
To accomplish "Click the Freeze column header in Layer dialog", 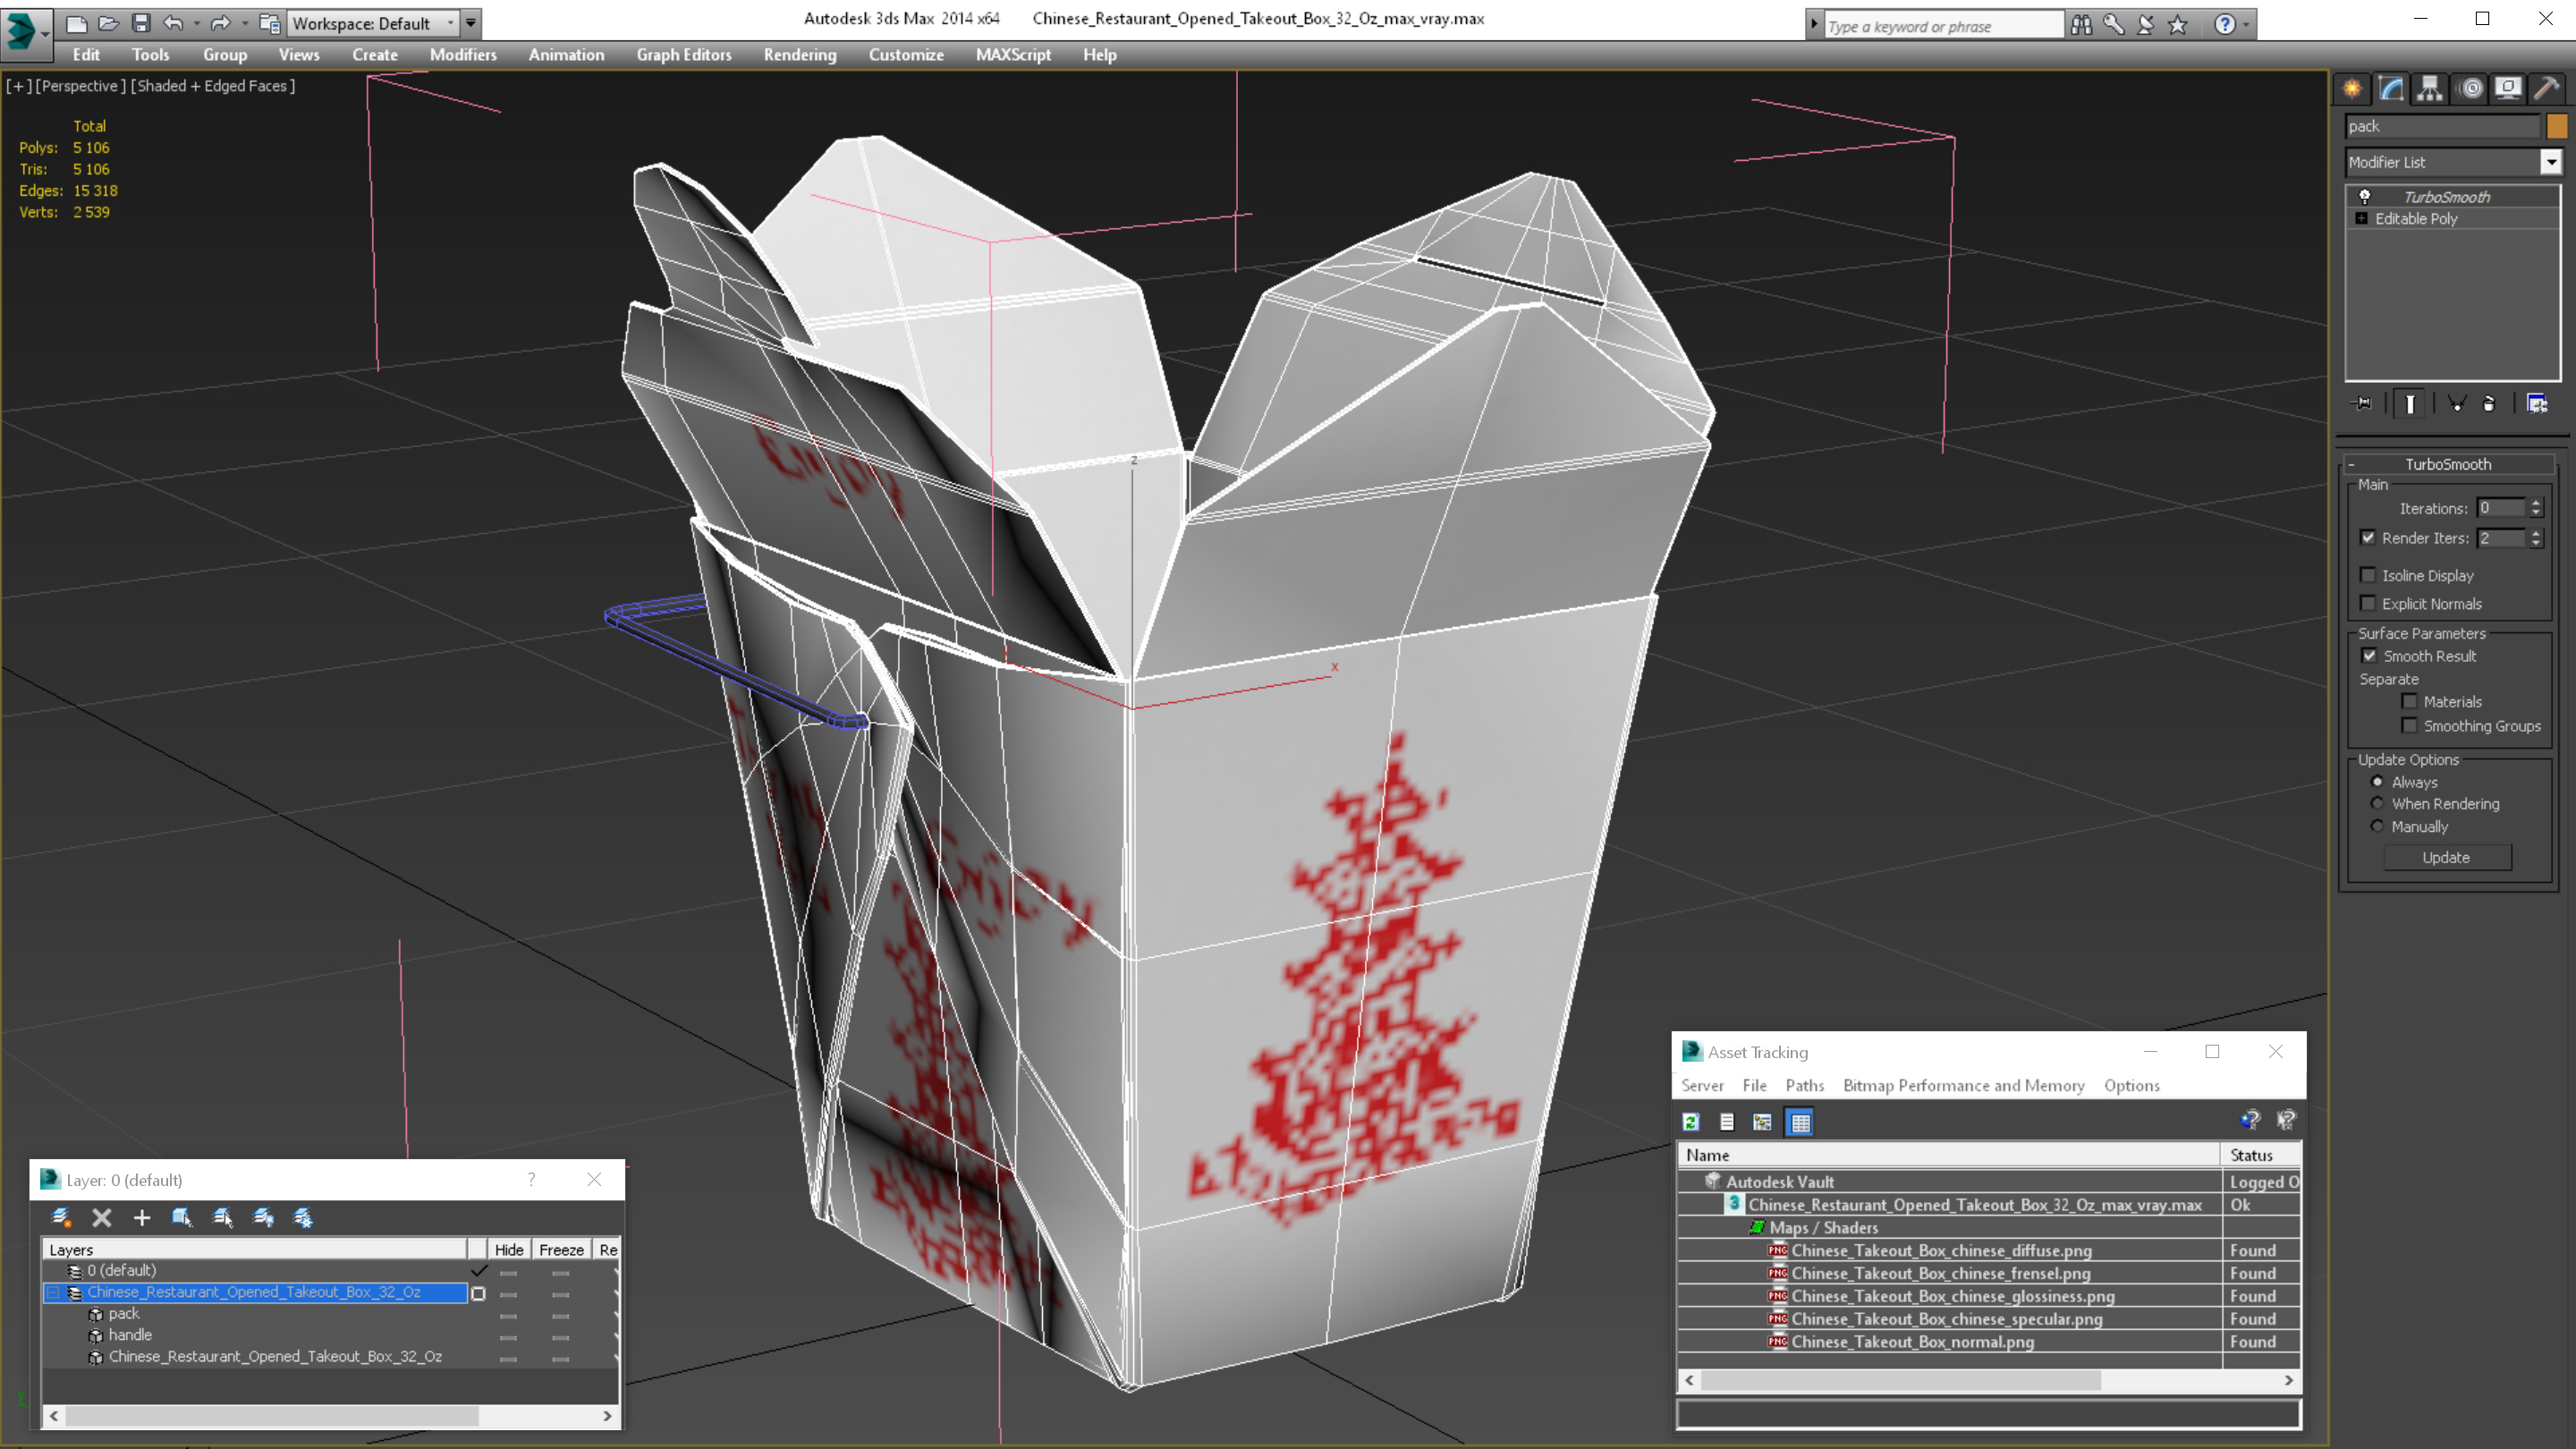I will point(561,1249).
